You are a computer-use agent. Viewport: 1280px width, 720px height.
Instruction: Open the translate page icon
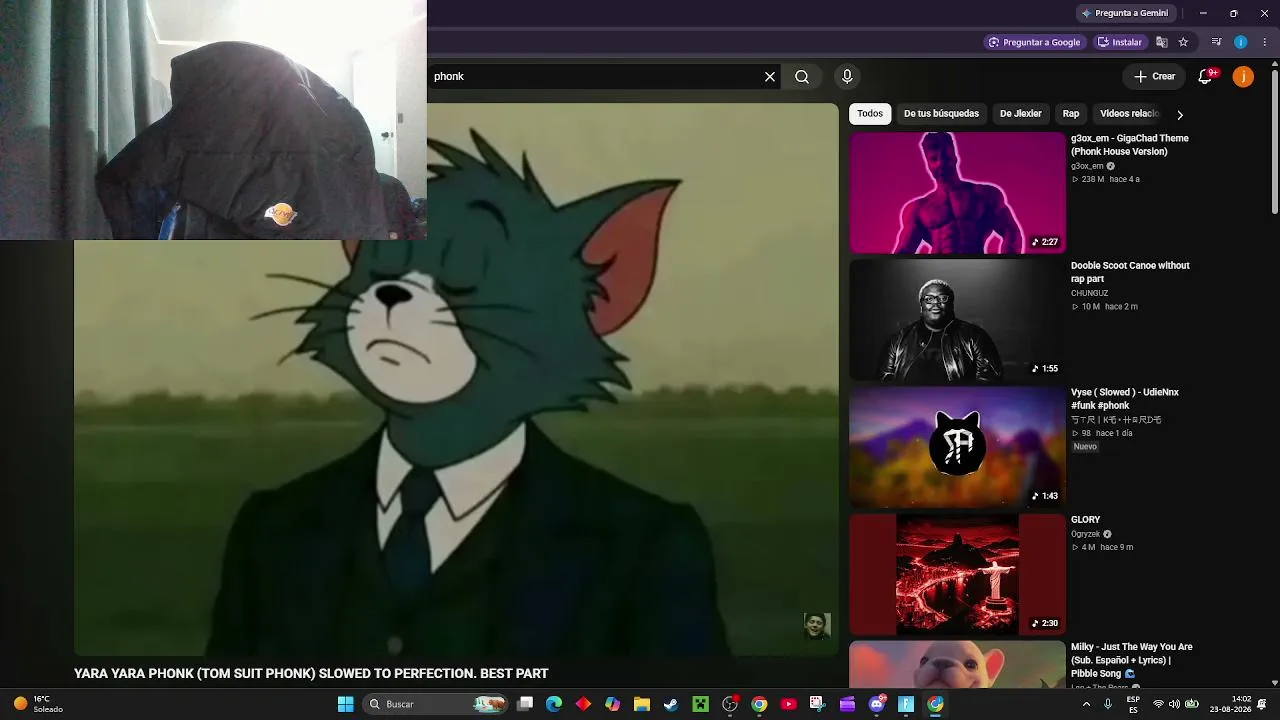pos(1162,42)
